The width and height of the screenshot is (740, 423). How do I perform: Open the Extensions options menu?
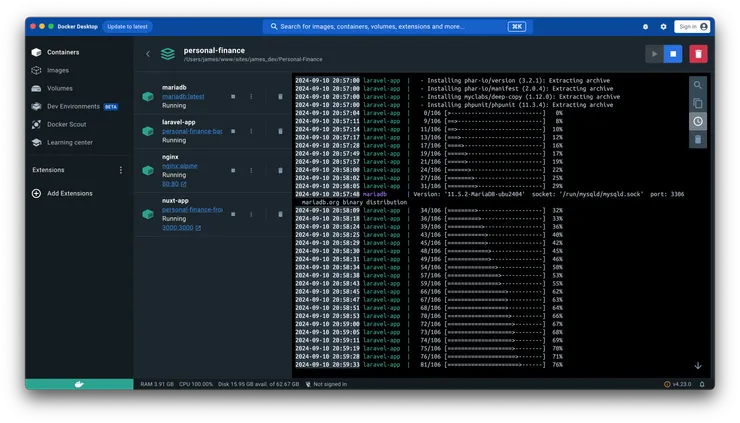[121, 170]
